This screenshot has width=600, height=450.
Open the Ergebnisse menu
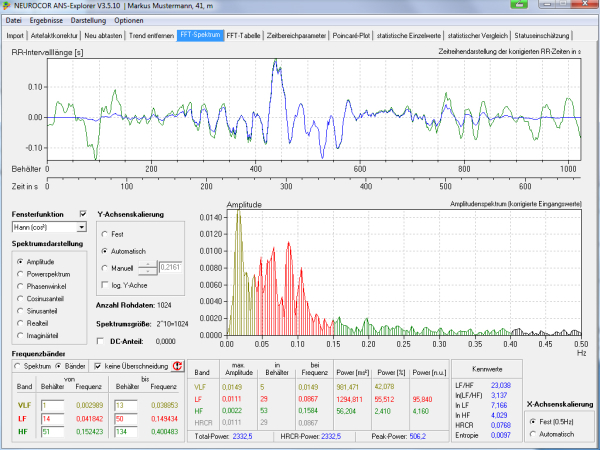(46, 20)
